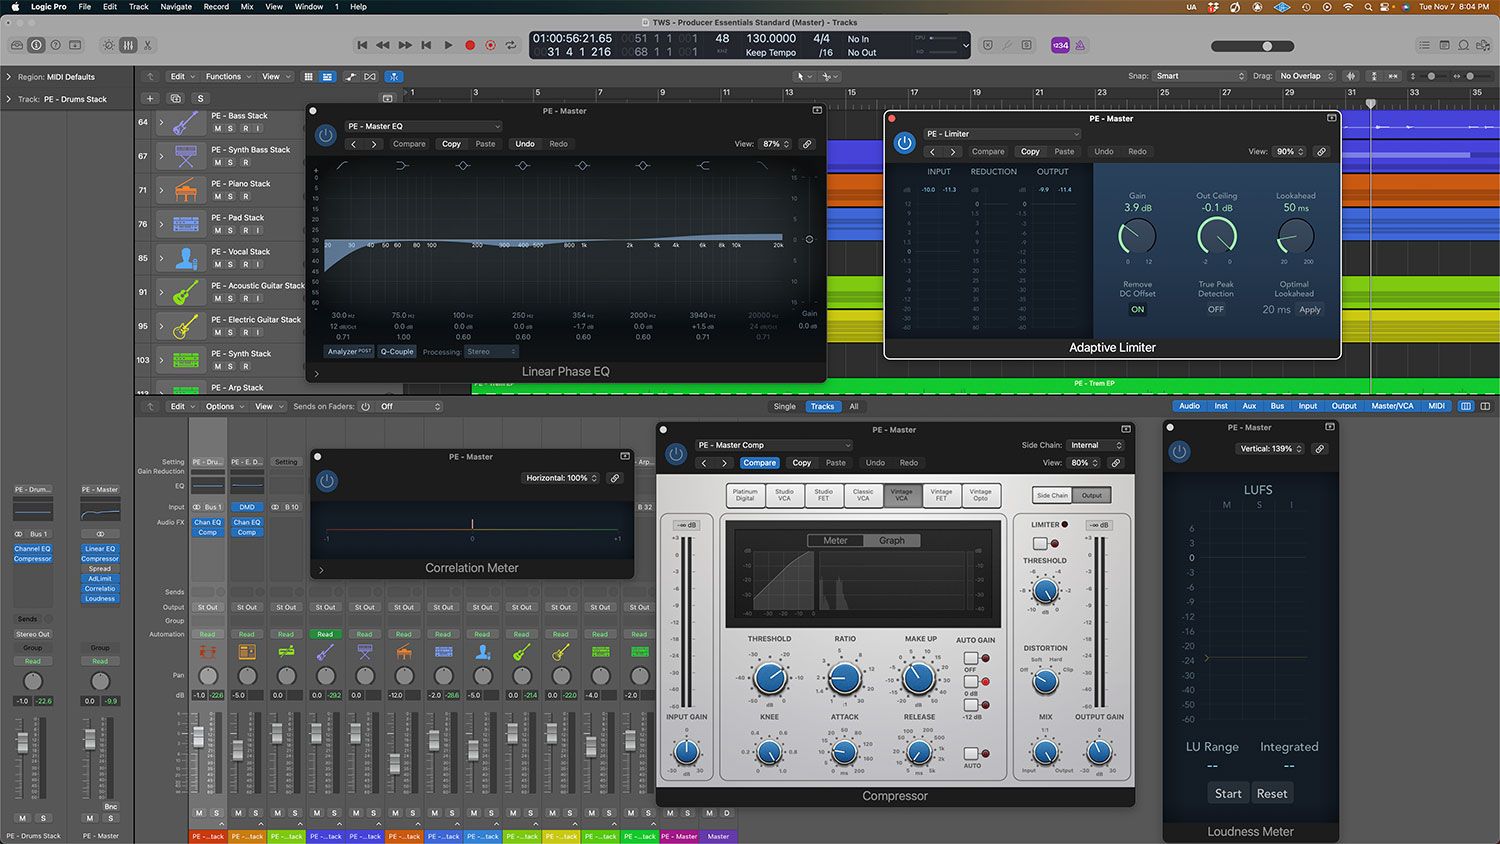The height and width of the screenshot is (844, 1500).
Task: Open the Mixer from control bar
Action: coord(128,45)
